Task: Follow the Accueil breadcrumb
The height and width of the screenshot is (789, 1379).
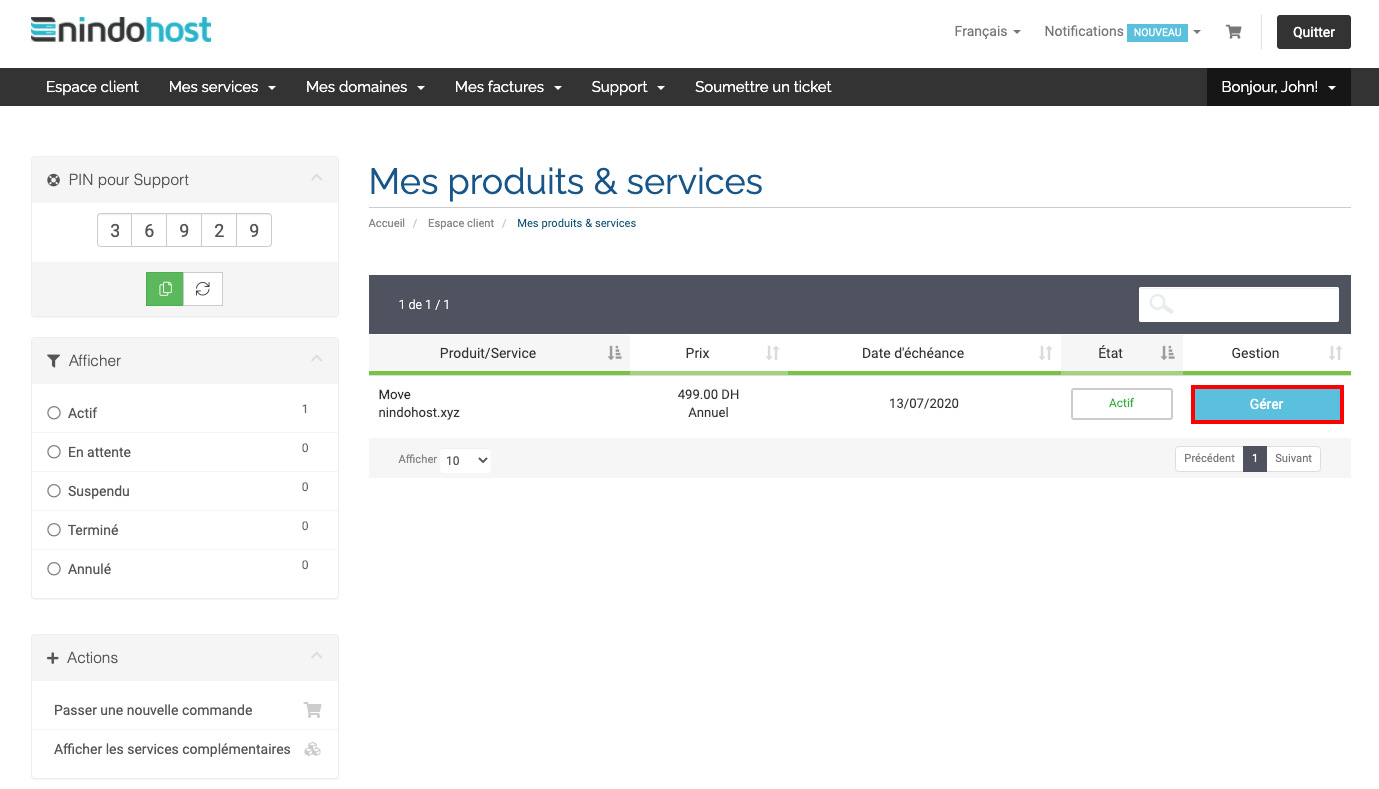Action: click(x=386, y=223)
